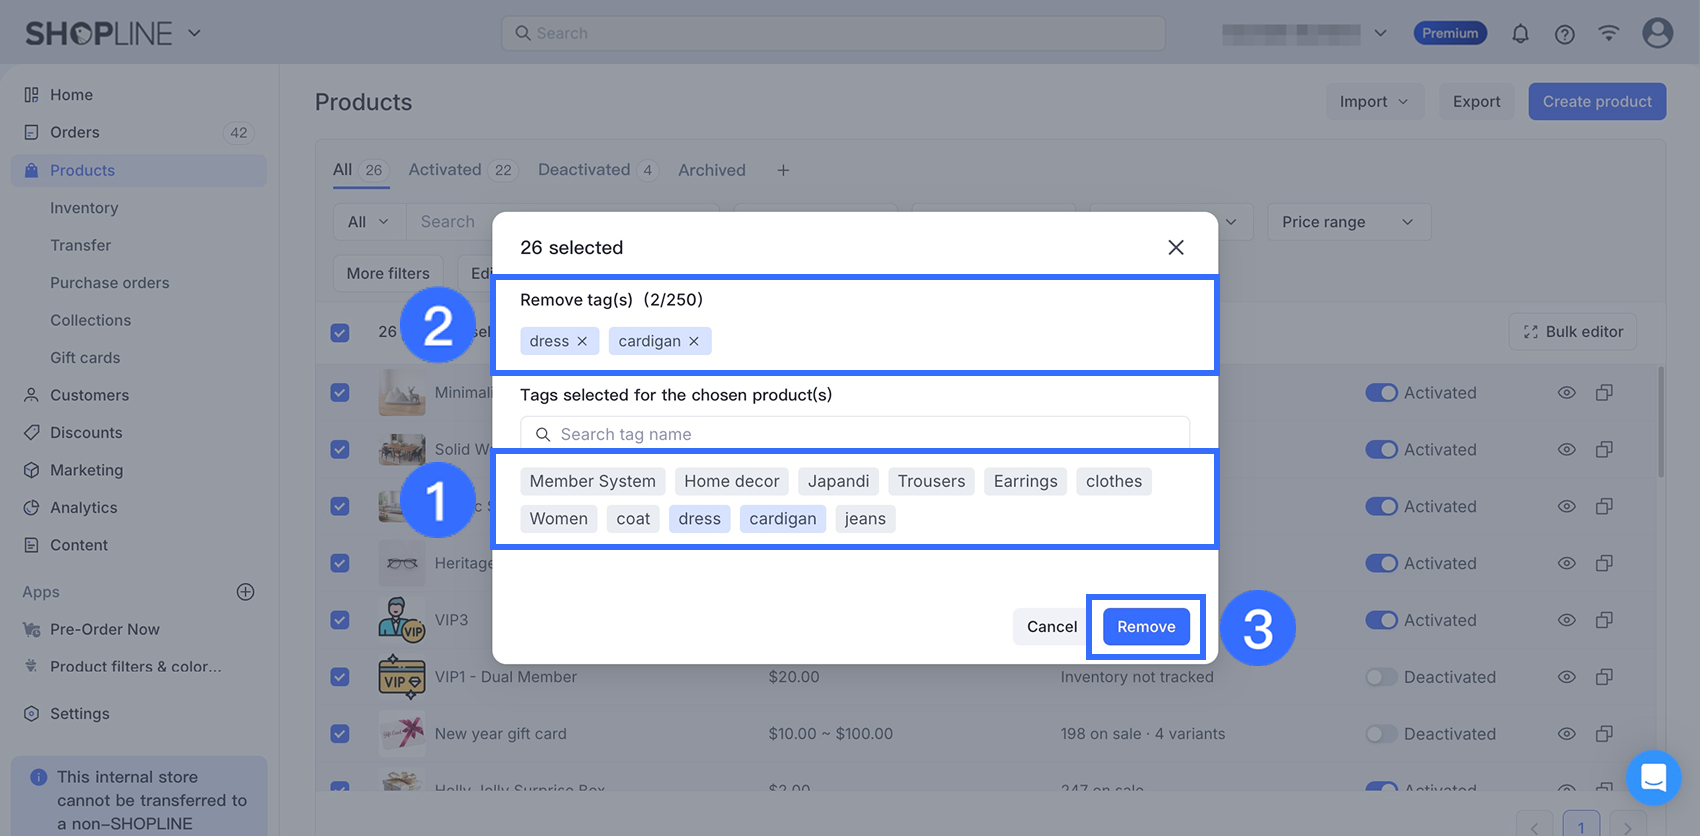Screen dimensions: 1700x836
Task: Deactivate the VIP3 product status switch
Action: [x=1381, y=620]
